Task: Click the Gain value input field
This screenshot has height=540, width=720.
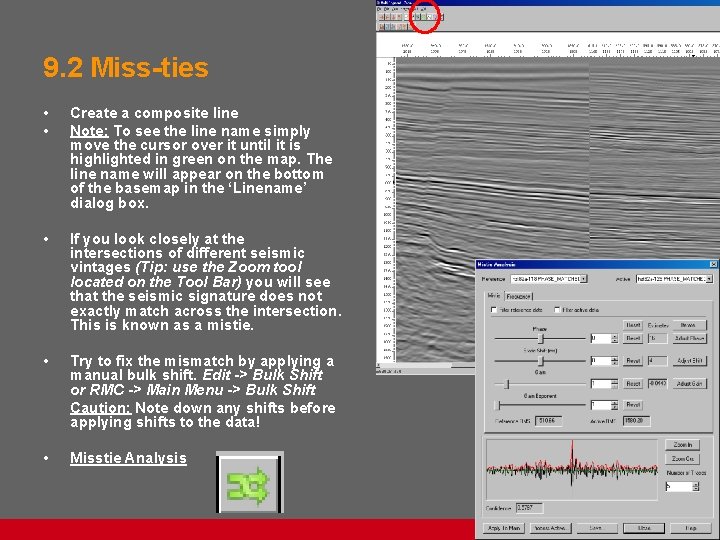Action: point(601,383)
